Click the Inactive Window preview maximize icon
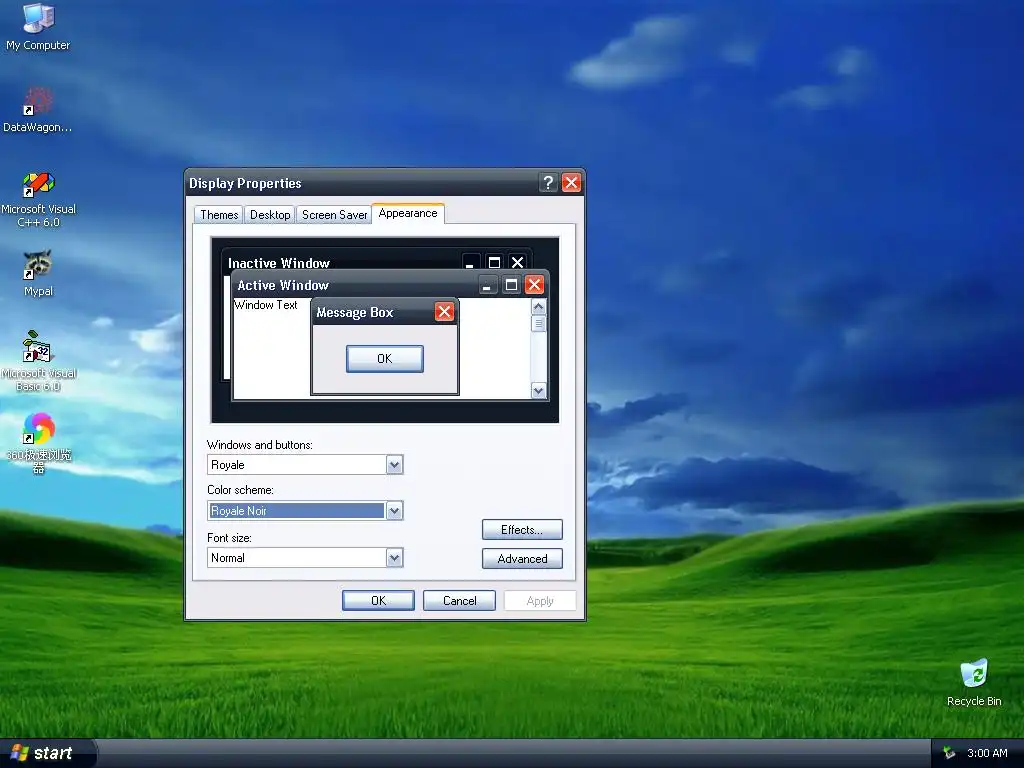Image resolution: width=1024 pixels, height=768 pixels. point(494,263)
